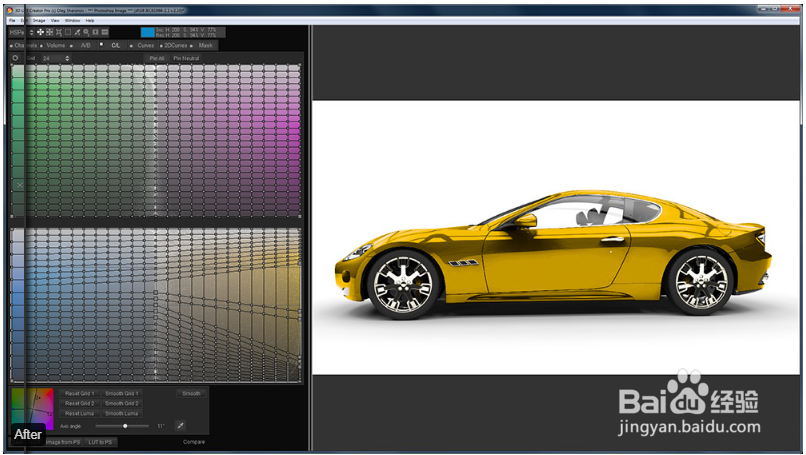Open the View menu
The width and height of the screenshot is (806, 455).
click(x=55, y=21)
